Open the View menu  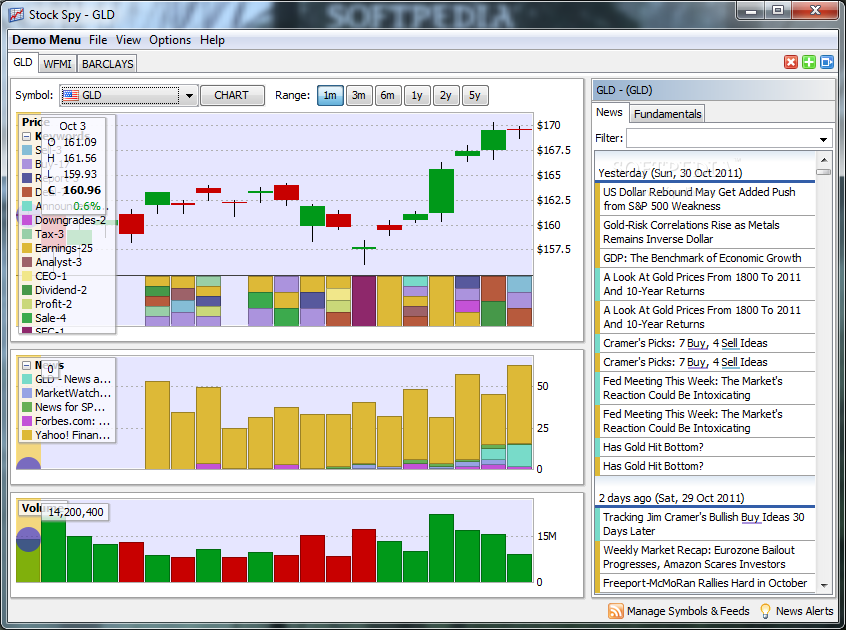pos(128,40)
